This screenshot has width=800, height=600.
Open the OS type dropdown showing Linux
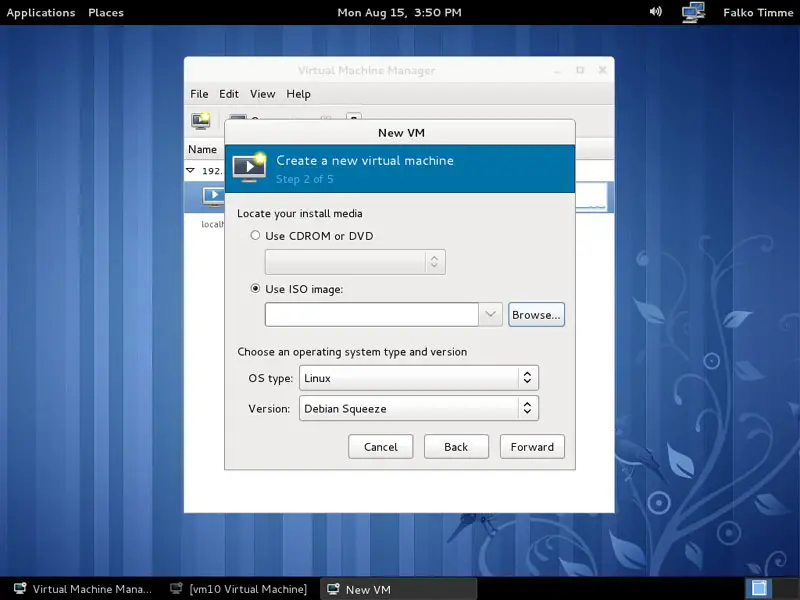[x=419, y=378]
